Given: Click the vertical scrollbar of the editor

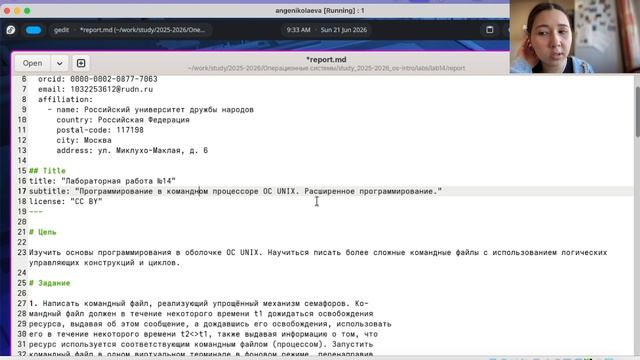Looking at the screenshot, I should 637,112.
